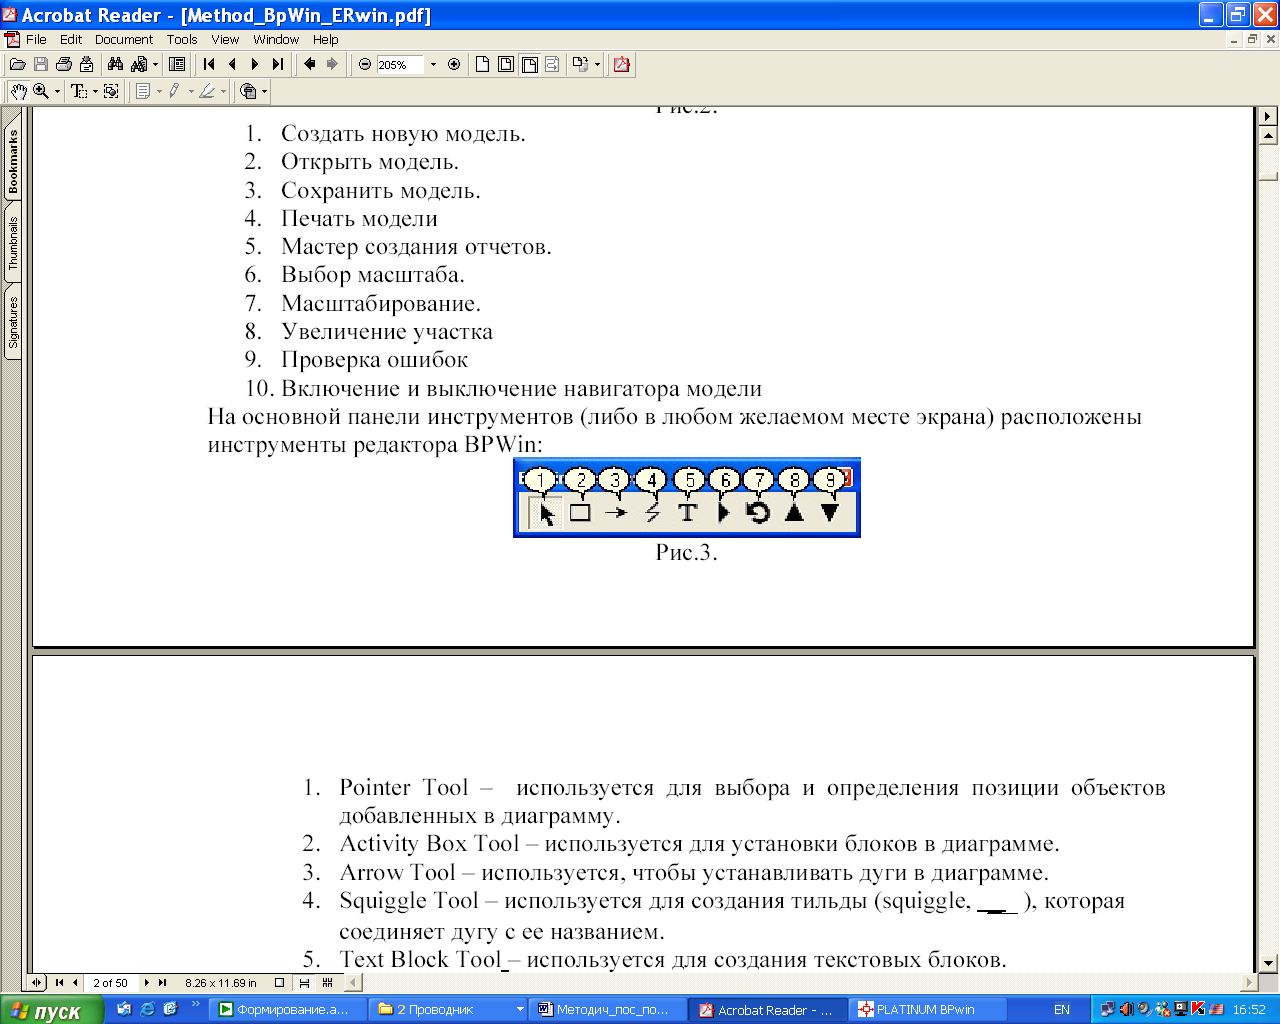Open the stamp tool dropdown arrow
The image size is (1280, 1024).
(264, 91)
